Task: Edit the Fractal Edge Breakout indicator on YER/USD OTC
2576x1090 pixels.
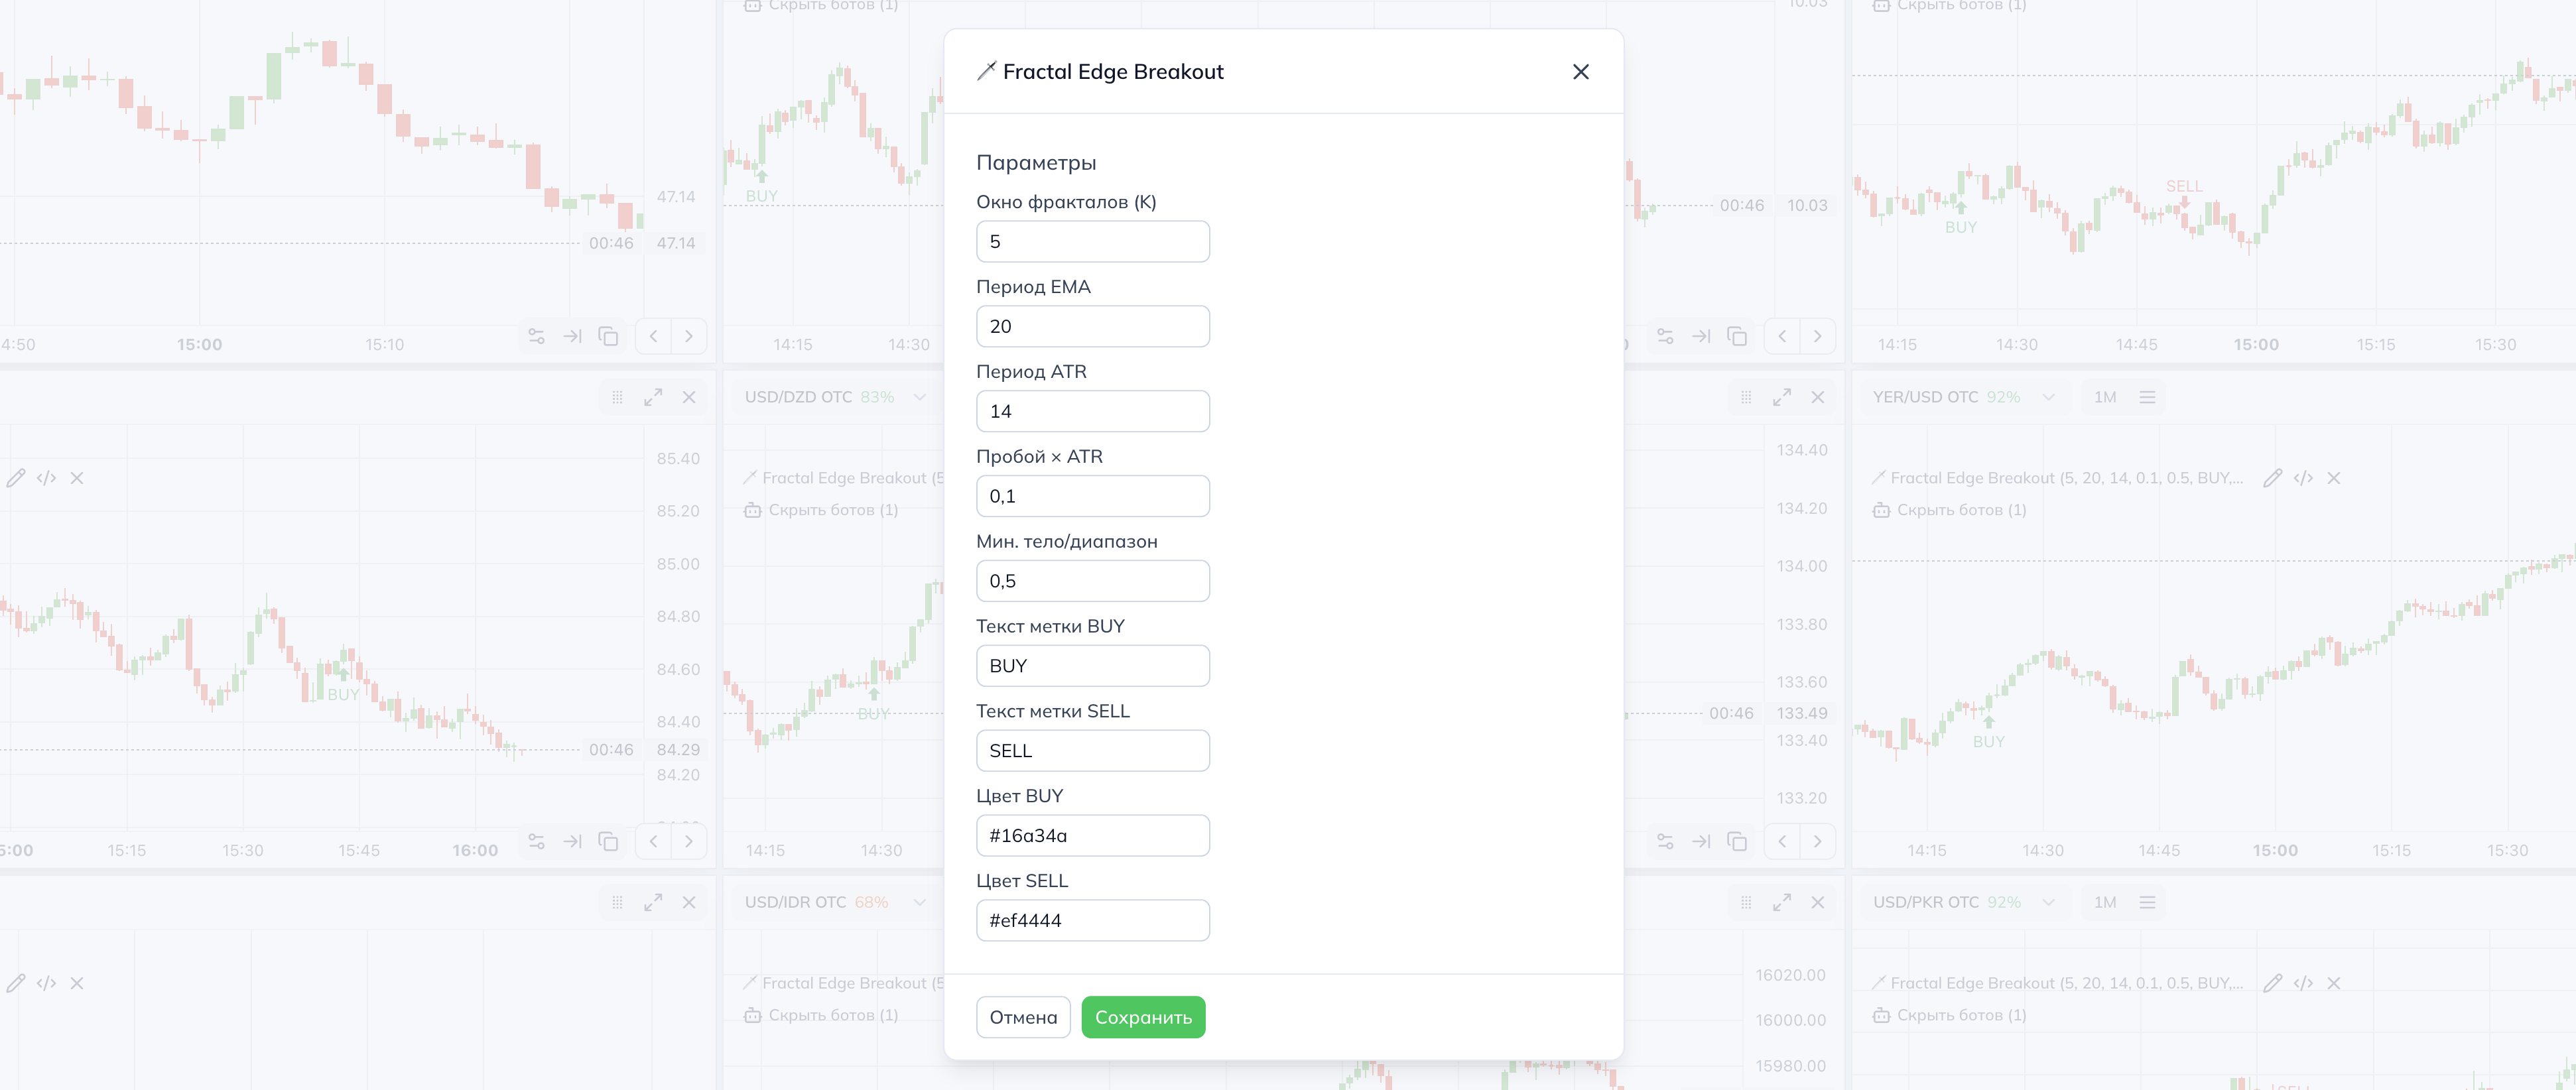Action: (2272, 478)
